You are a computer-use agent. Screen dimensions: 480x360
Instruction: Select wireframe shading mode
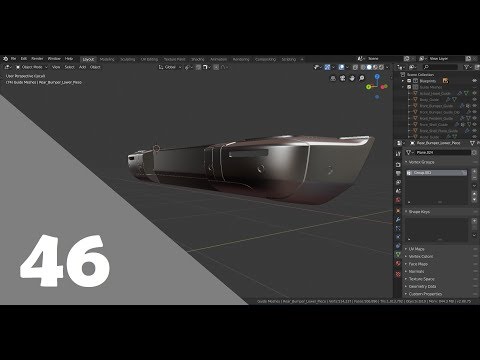pos(363,67)
